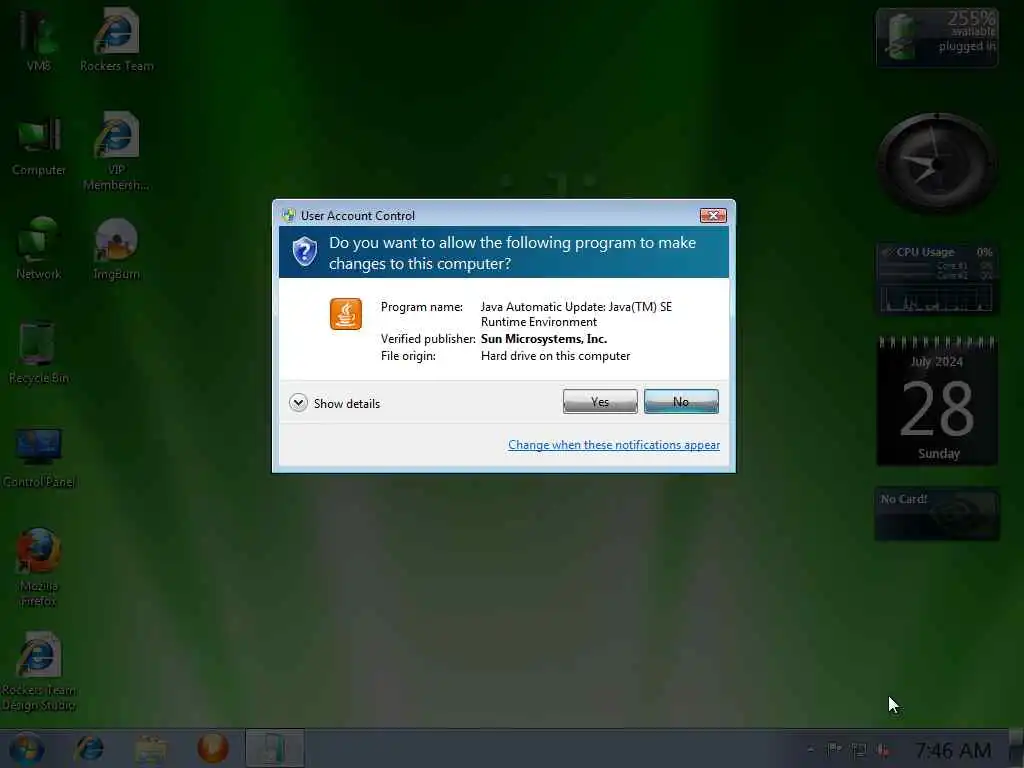Click Yes to allow the Java update
The width and height of the screenshot is (1024, 768).
click(x=600, y=402)
